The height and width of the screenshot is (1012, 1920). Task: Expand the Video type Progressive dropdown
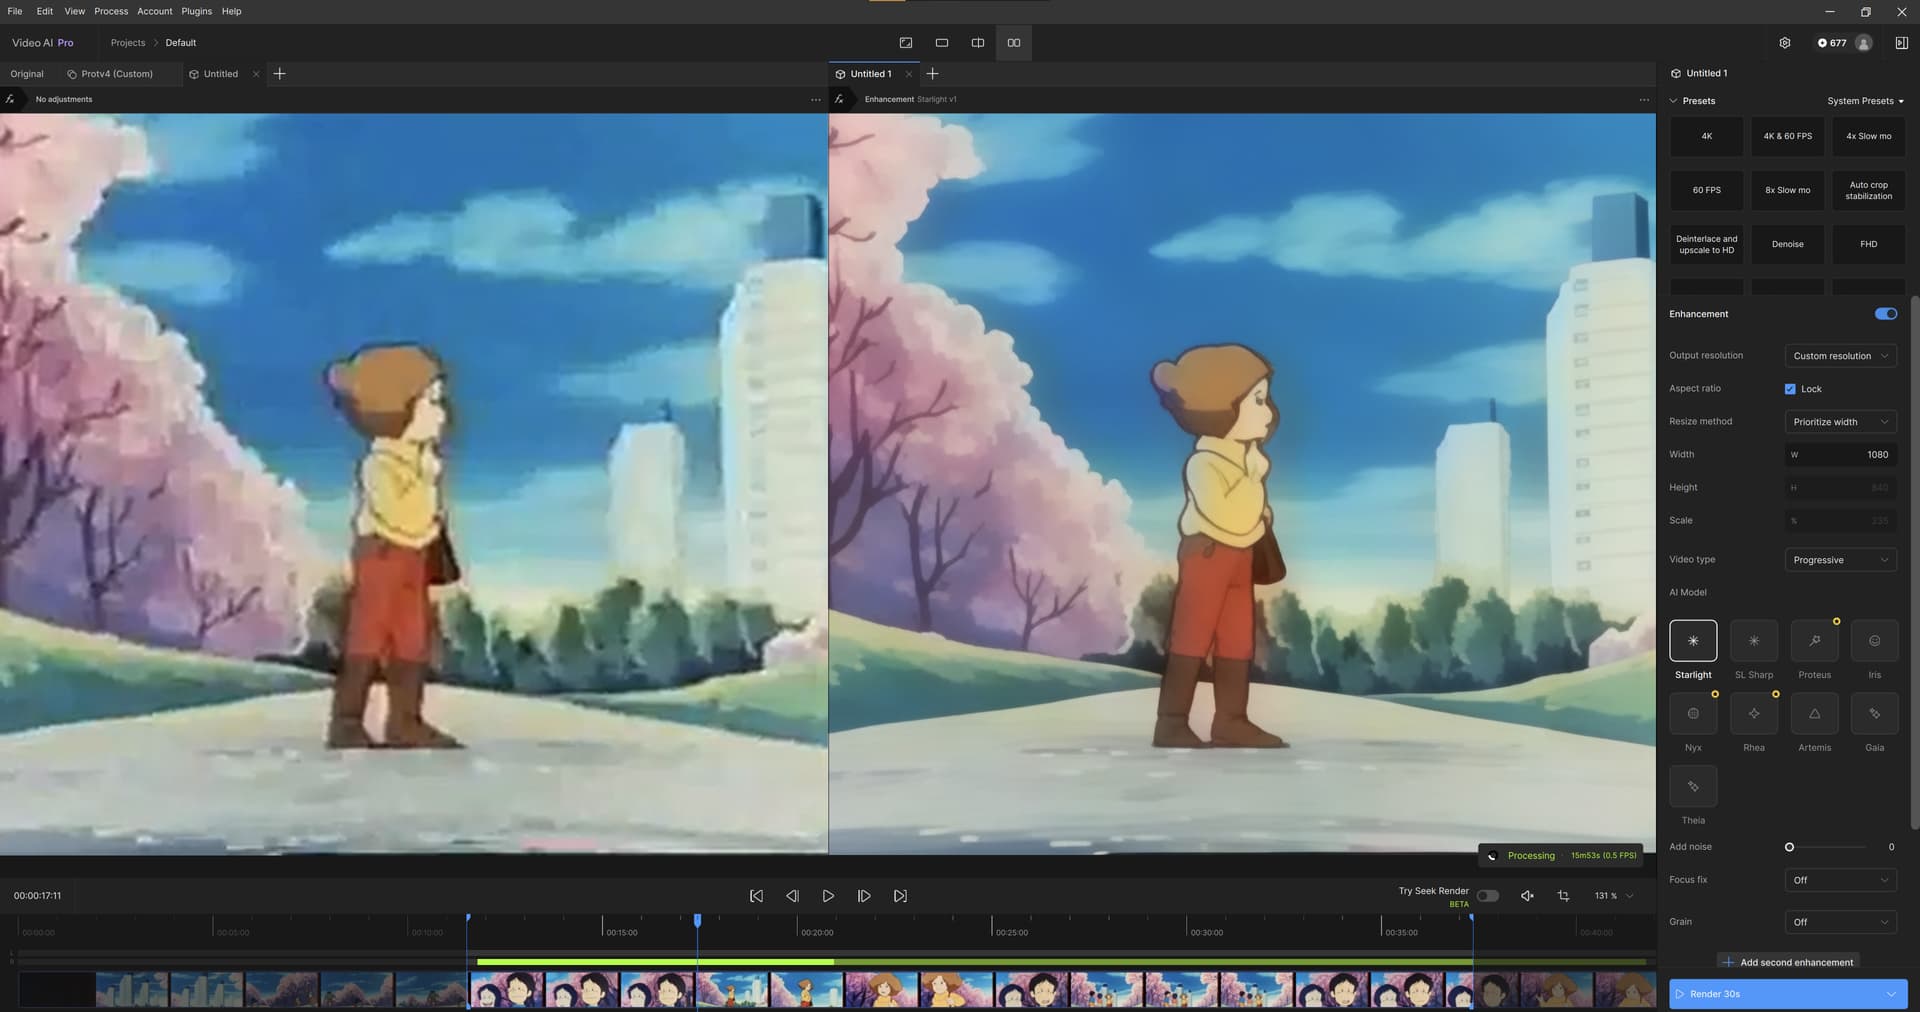(x=1840, y=560)
